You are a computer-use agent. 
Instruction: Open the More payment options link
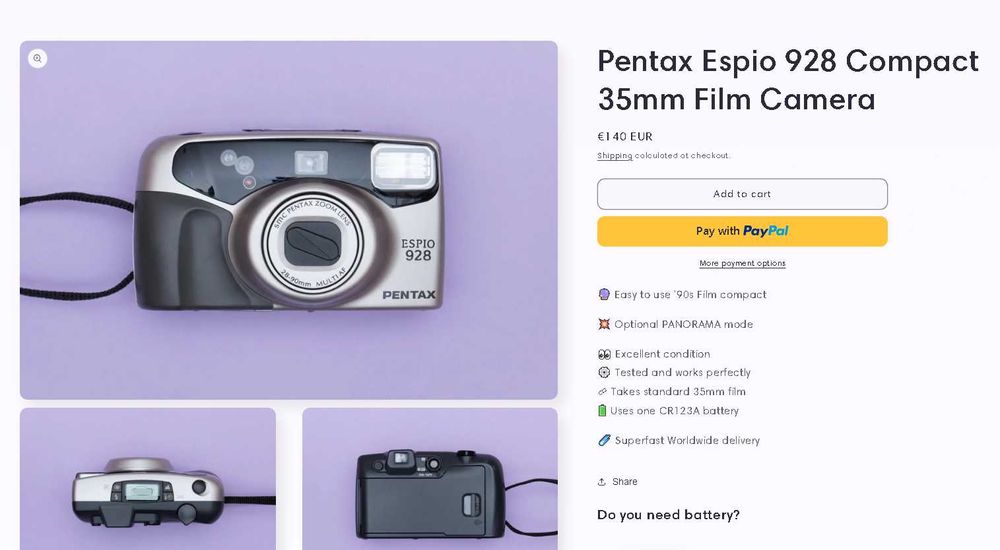click(x=742, y=264)
